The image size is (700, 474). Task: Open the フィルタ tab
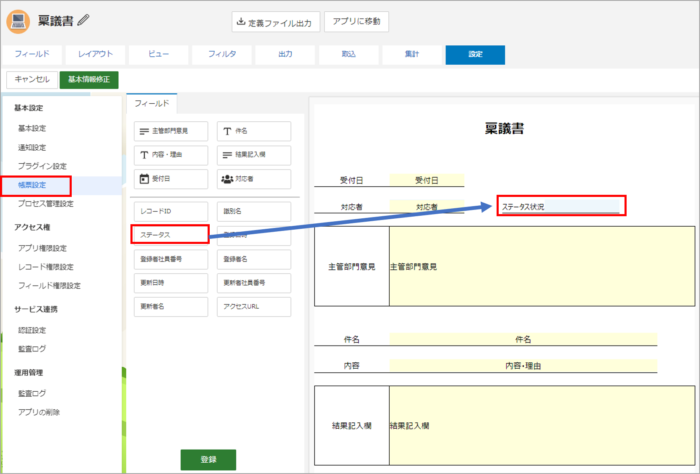click(x=222, y=54)
